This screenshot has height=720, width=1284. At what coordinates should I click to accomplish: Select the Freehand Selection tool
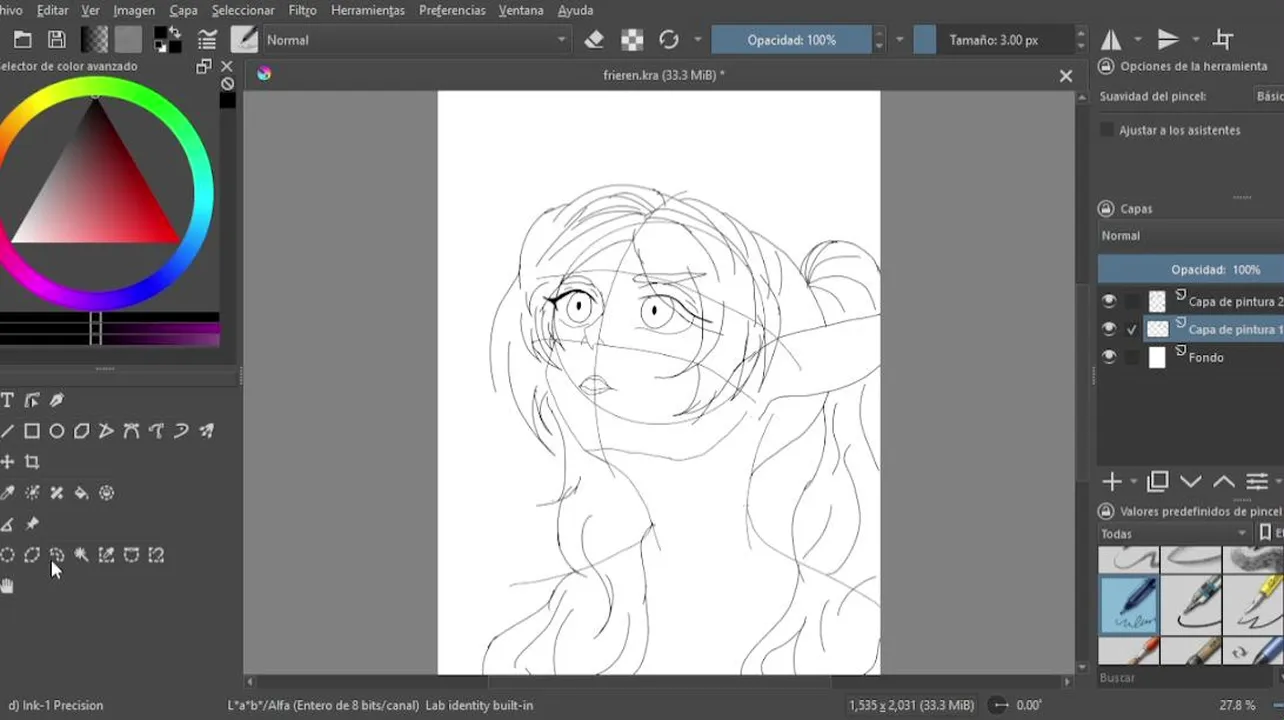pyautogui.click(x=57, y=555)
